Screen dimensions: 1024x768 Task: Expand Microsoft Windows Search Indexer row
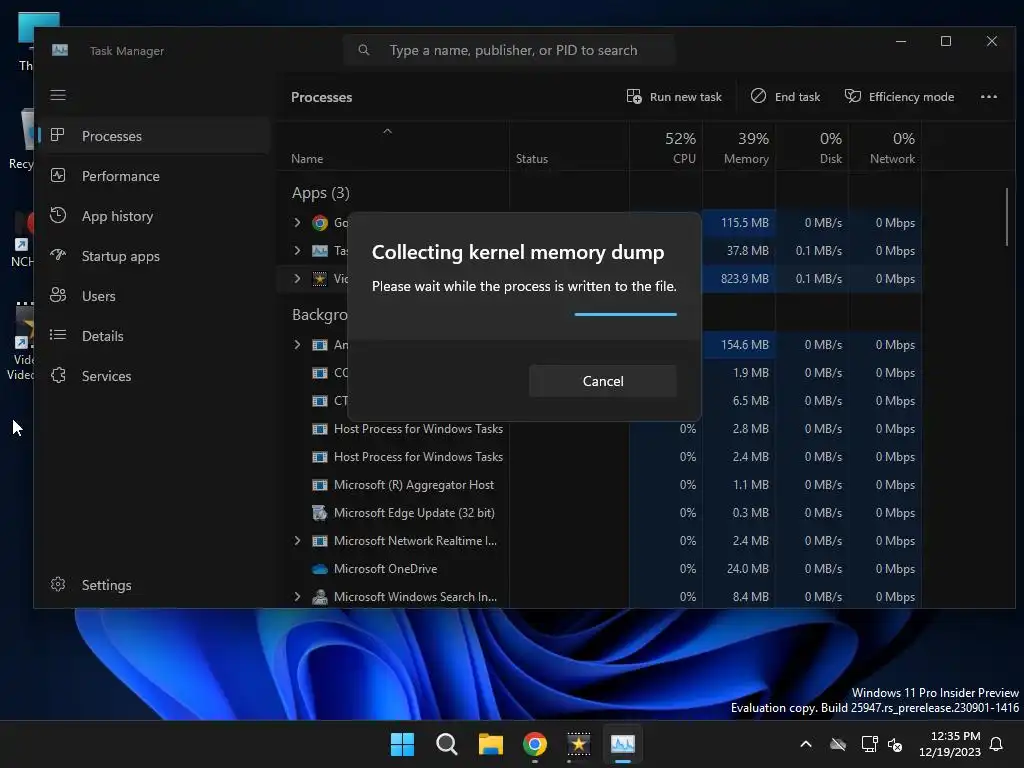297,596
